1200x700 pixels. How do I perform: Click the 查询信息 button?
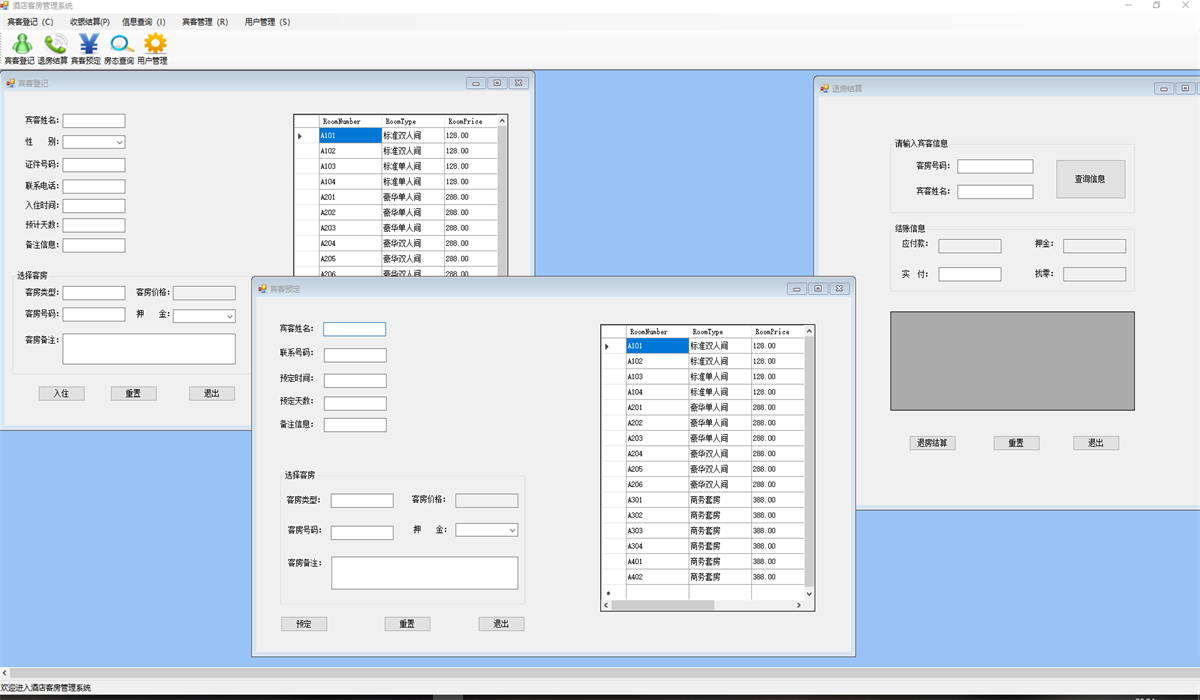point(1090,179)
